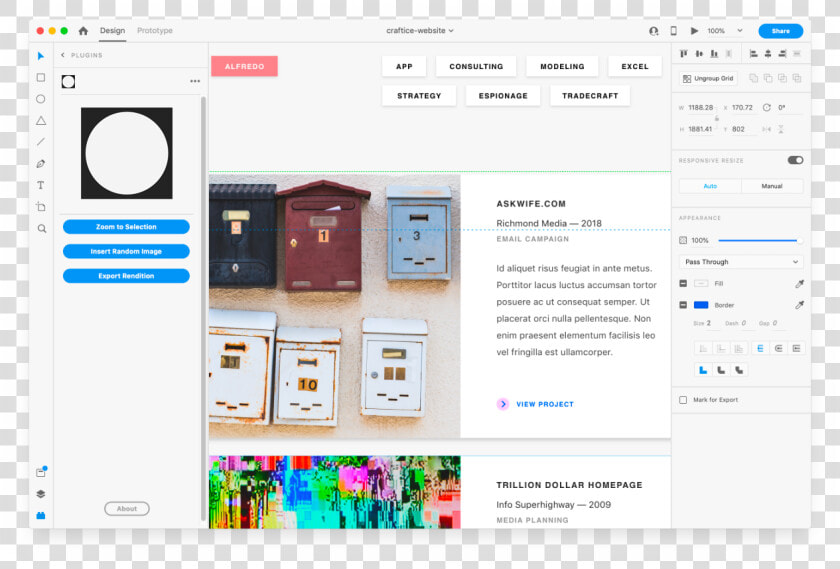Screen dimensions: 840x569
Task: Pick fill color with eyedropper
Action: click(799, 283)
